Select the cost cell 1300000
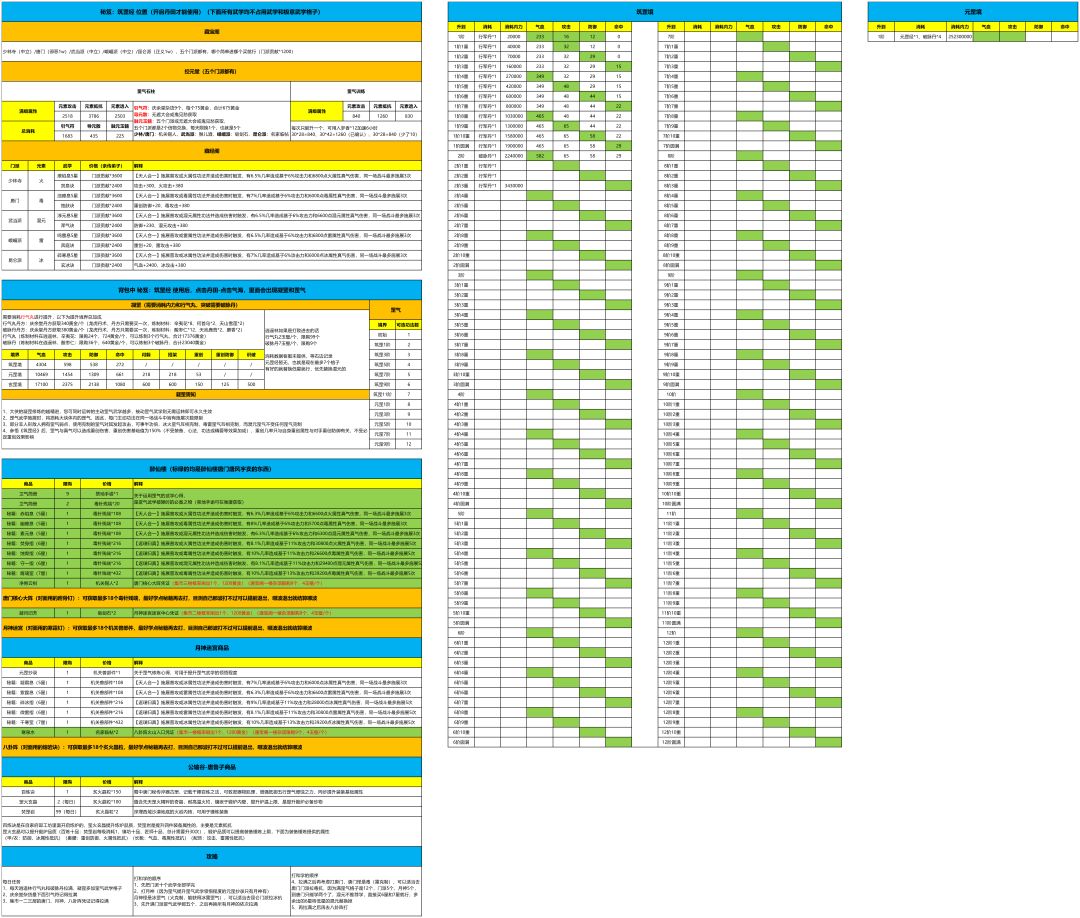This screenshot has width=1080, height=918. pyautogui.click(x=514, y=126)
